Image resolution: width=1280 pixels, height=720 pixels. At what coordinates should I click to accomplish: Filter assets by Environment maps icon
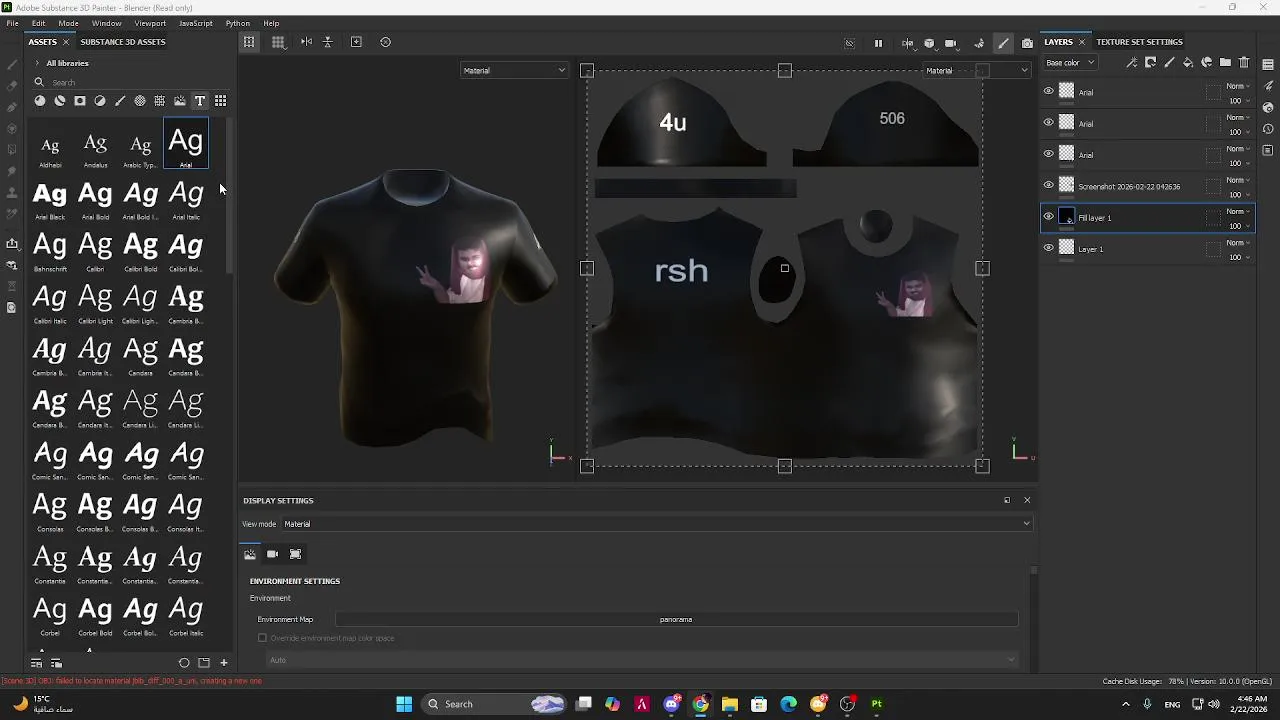point(180,101)
